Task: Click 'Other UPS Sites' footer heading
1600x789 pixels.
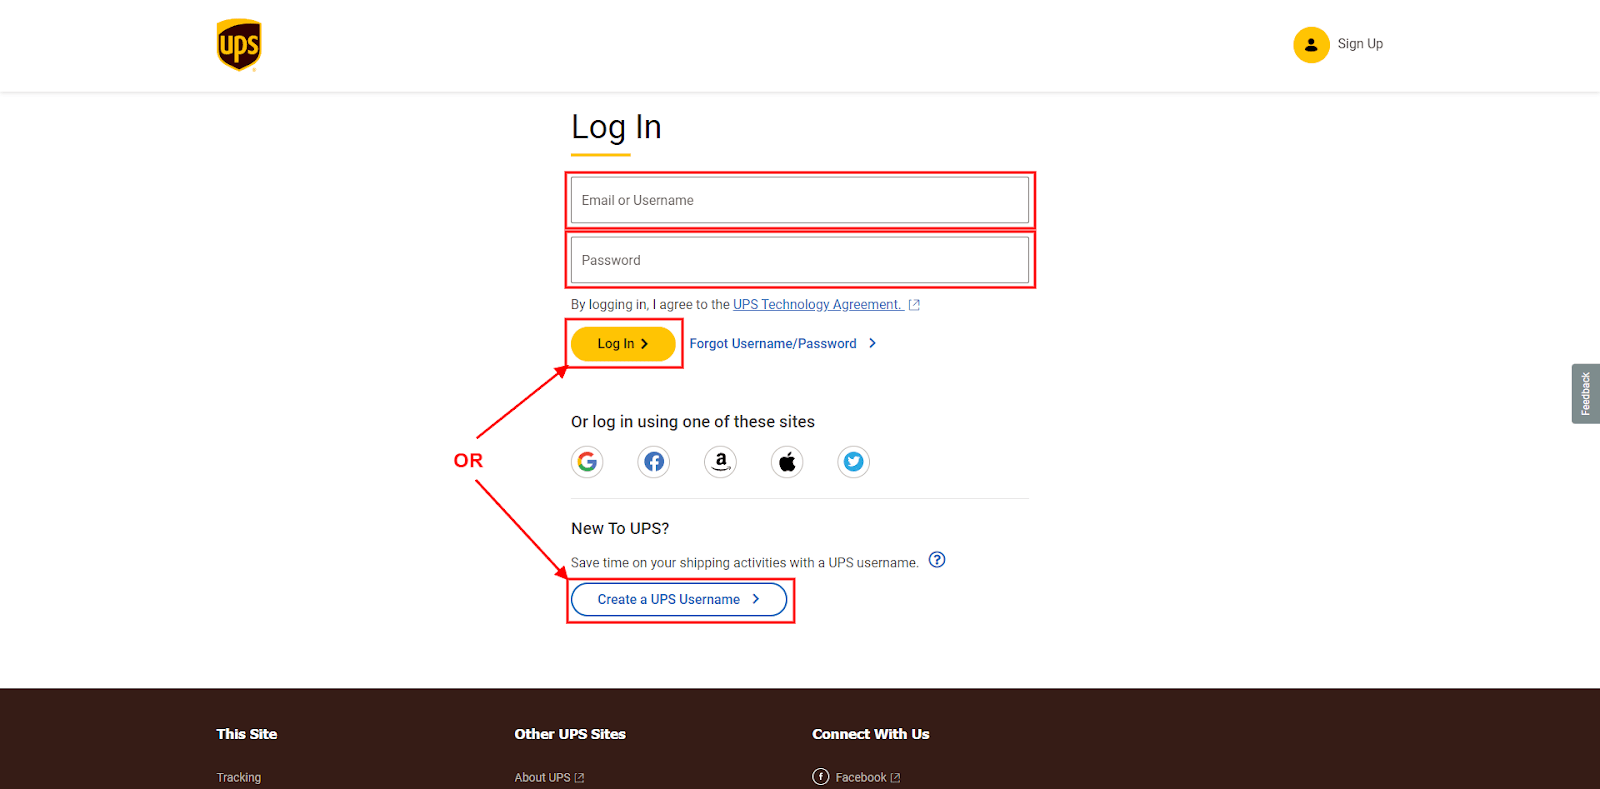Action: pyautogui.click(x=570, y=734)
